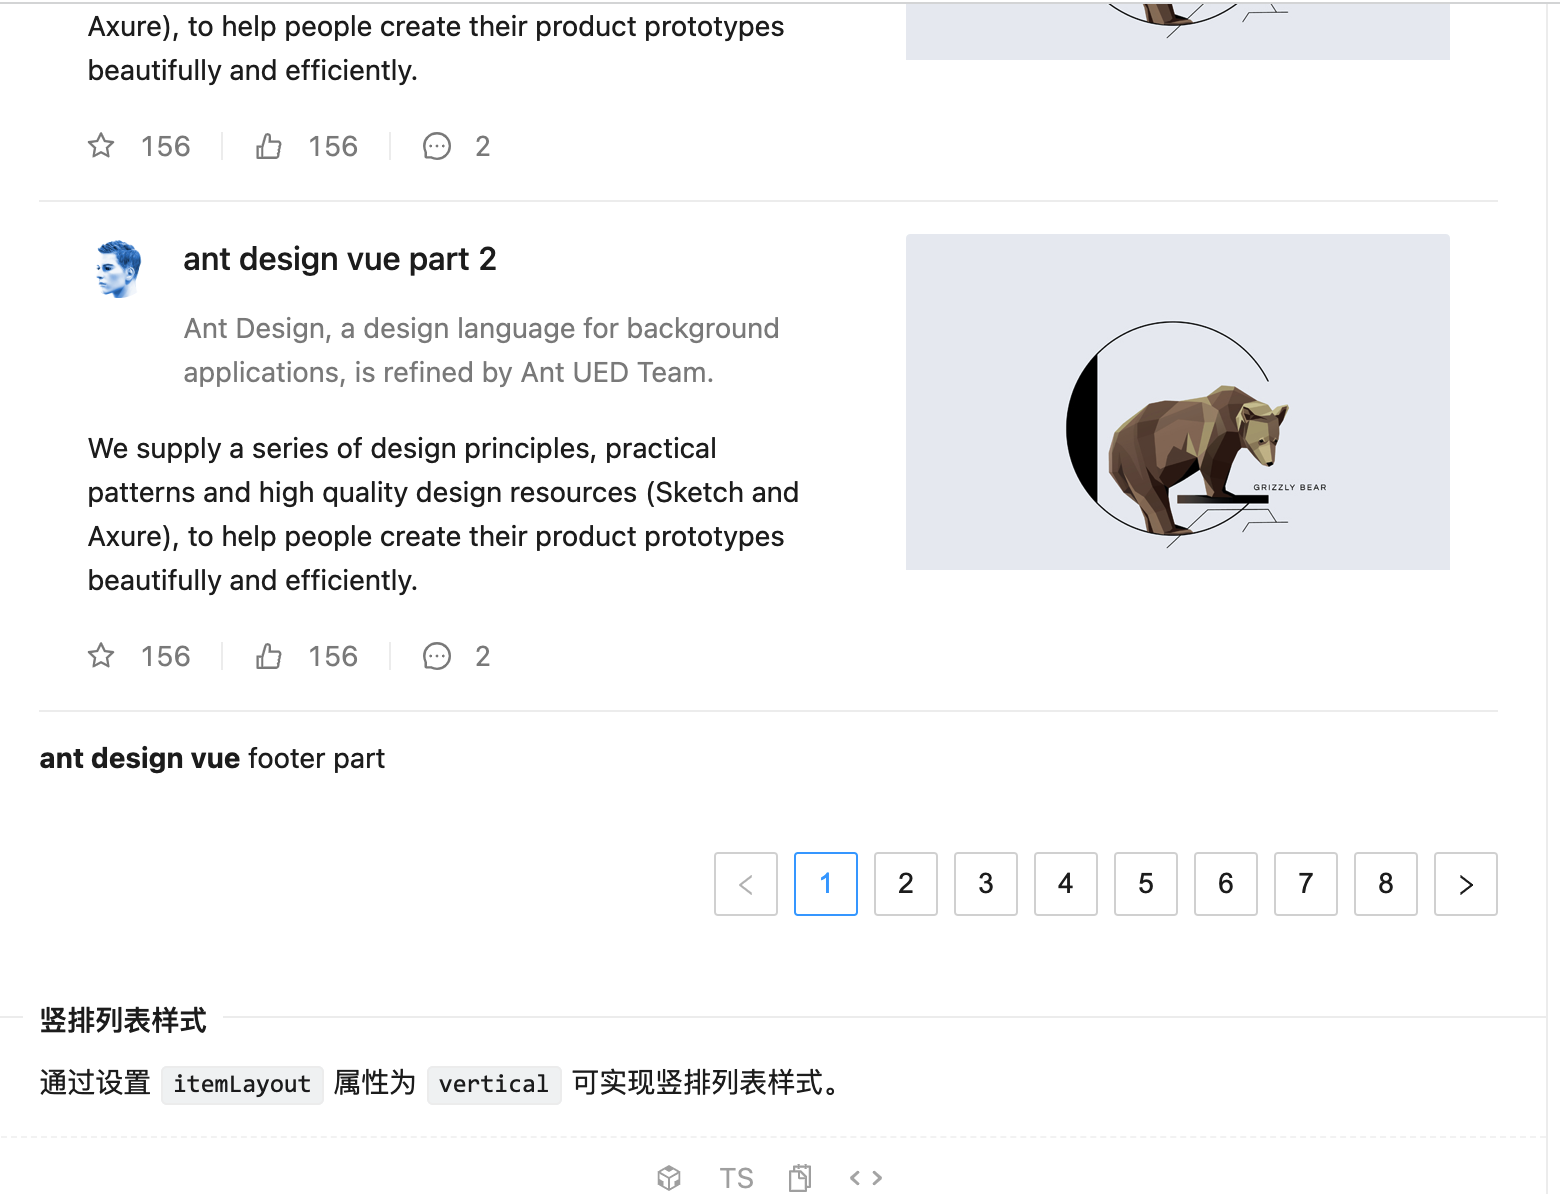Click the 'itemLayout' code tag
This screenshot has width=1560, height=1194.
(x=242, y=1085)
